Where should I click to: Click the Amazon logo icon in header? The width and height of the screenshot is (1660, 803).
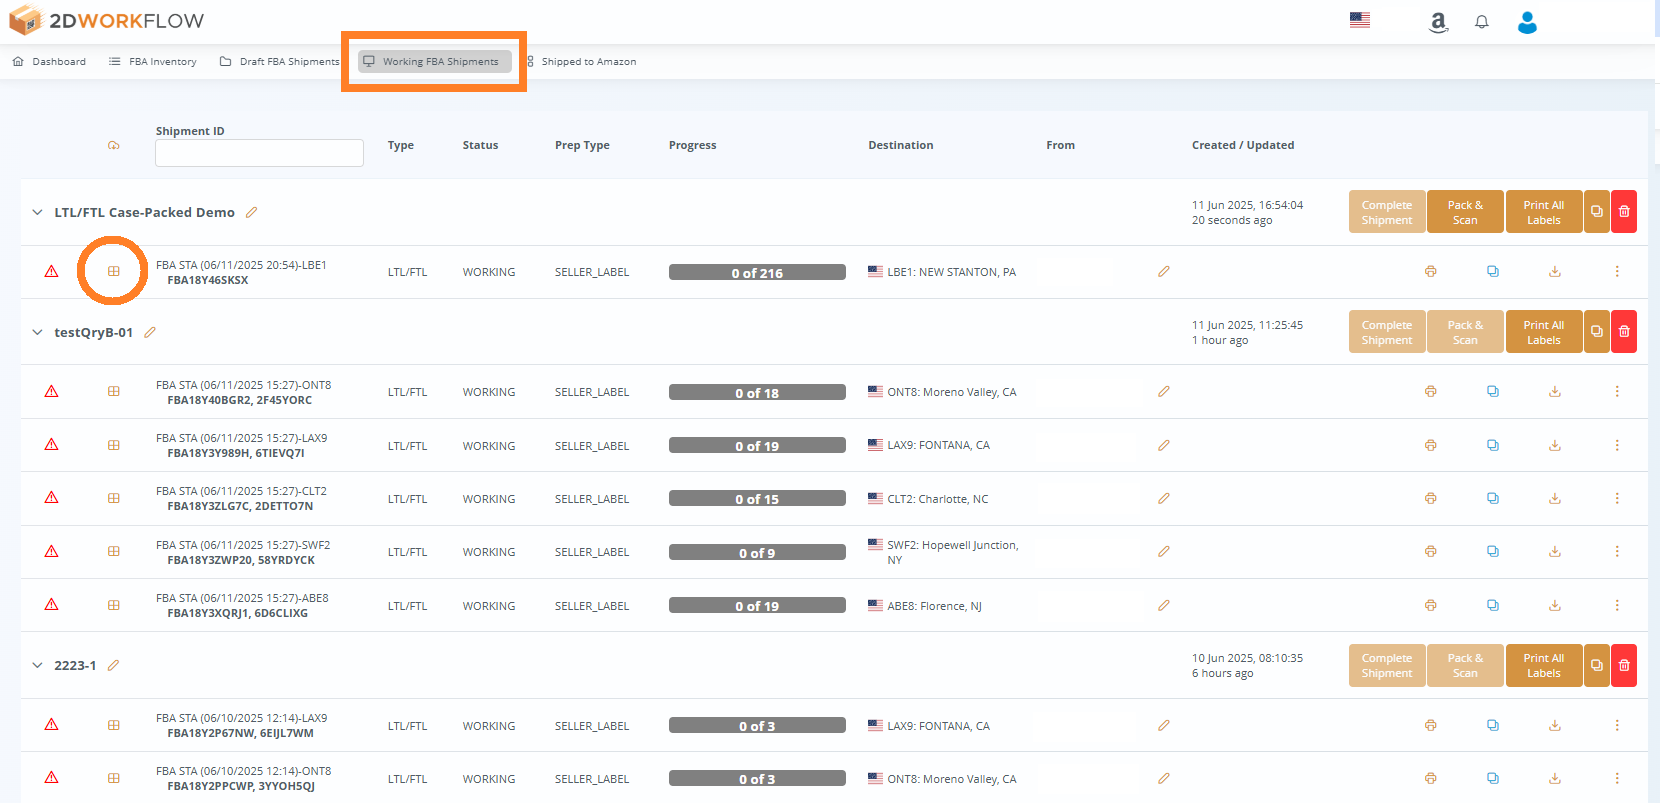pos(1438,22)
